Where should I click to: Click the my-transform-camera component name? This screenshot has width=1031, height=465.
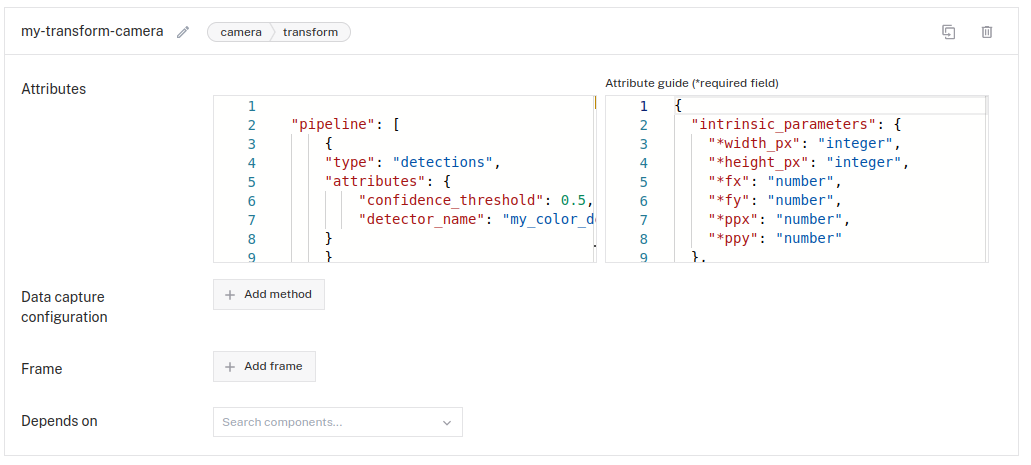click(x=92, y=32)
